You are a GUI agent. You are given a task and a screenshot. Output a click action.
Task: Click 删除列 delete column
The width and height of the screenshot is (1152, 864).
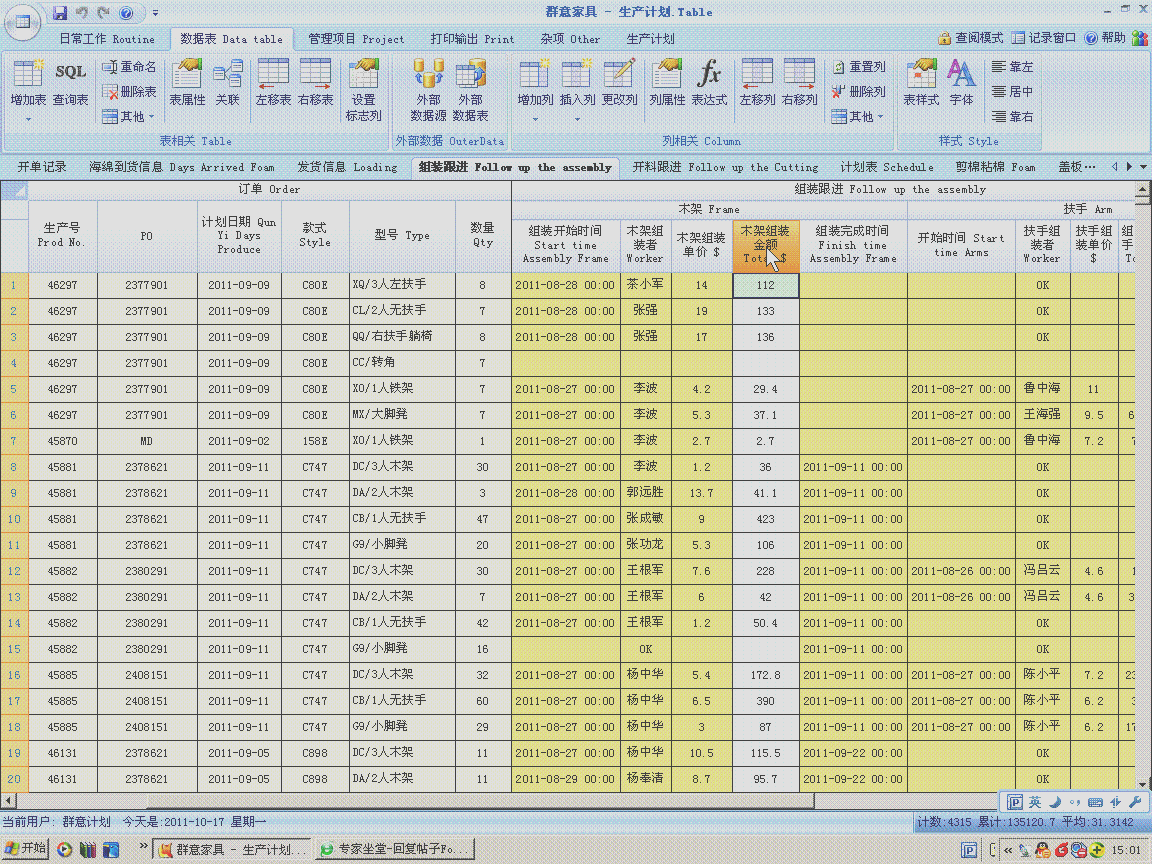pyautogui.click(x=859, y=92)
